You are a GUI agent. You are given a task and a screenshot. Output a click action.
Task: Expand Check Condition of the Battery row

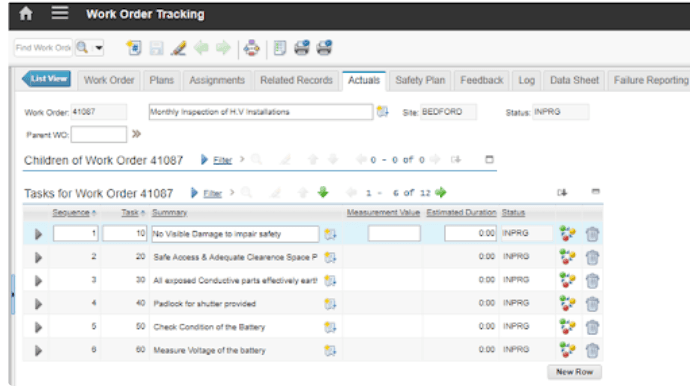pos(38,327)
